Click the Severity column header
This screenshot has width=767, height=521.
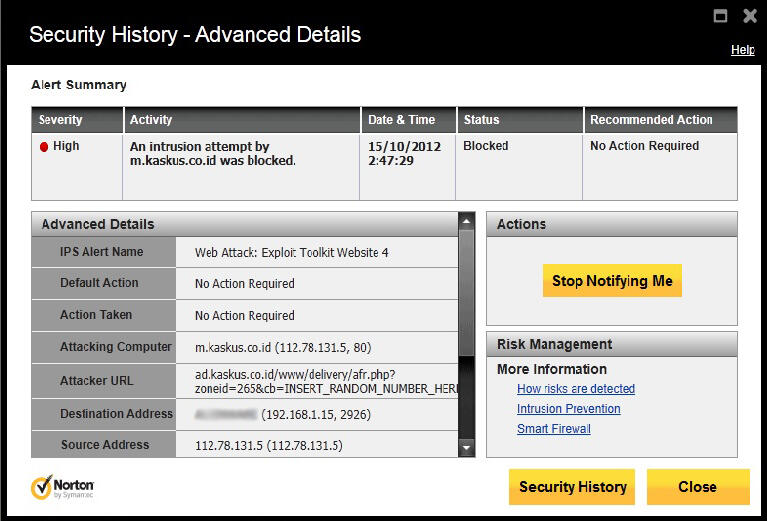point(77,120)
